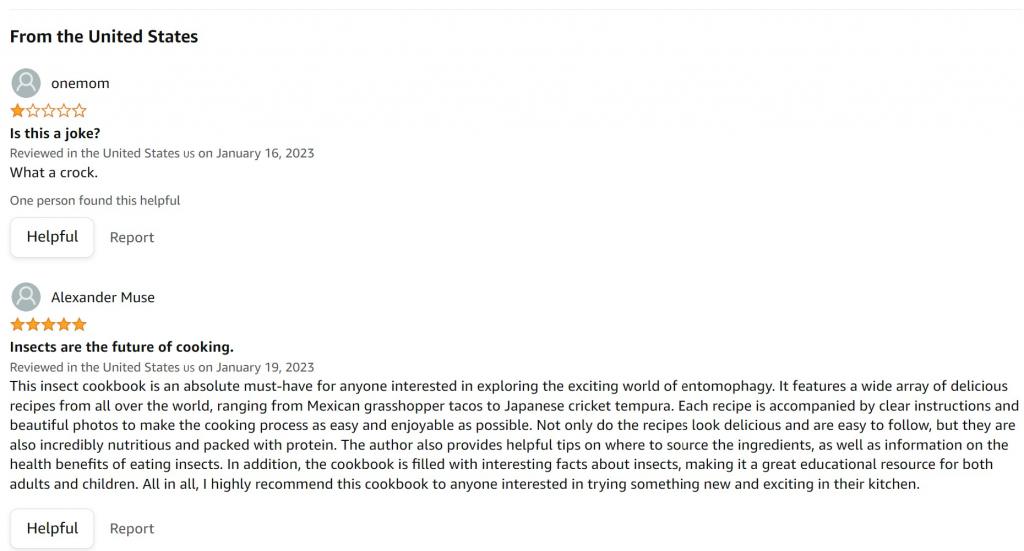
Task: Mark Alexander Muse's review as Helpful
Action: [x=52, y=528]
